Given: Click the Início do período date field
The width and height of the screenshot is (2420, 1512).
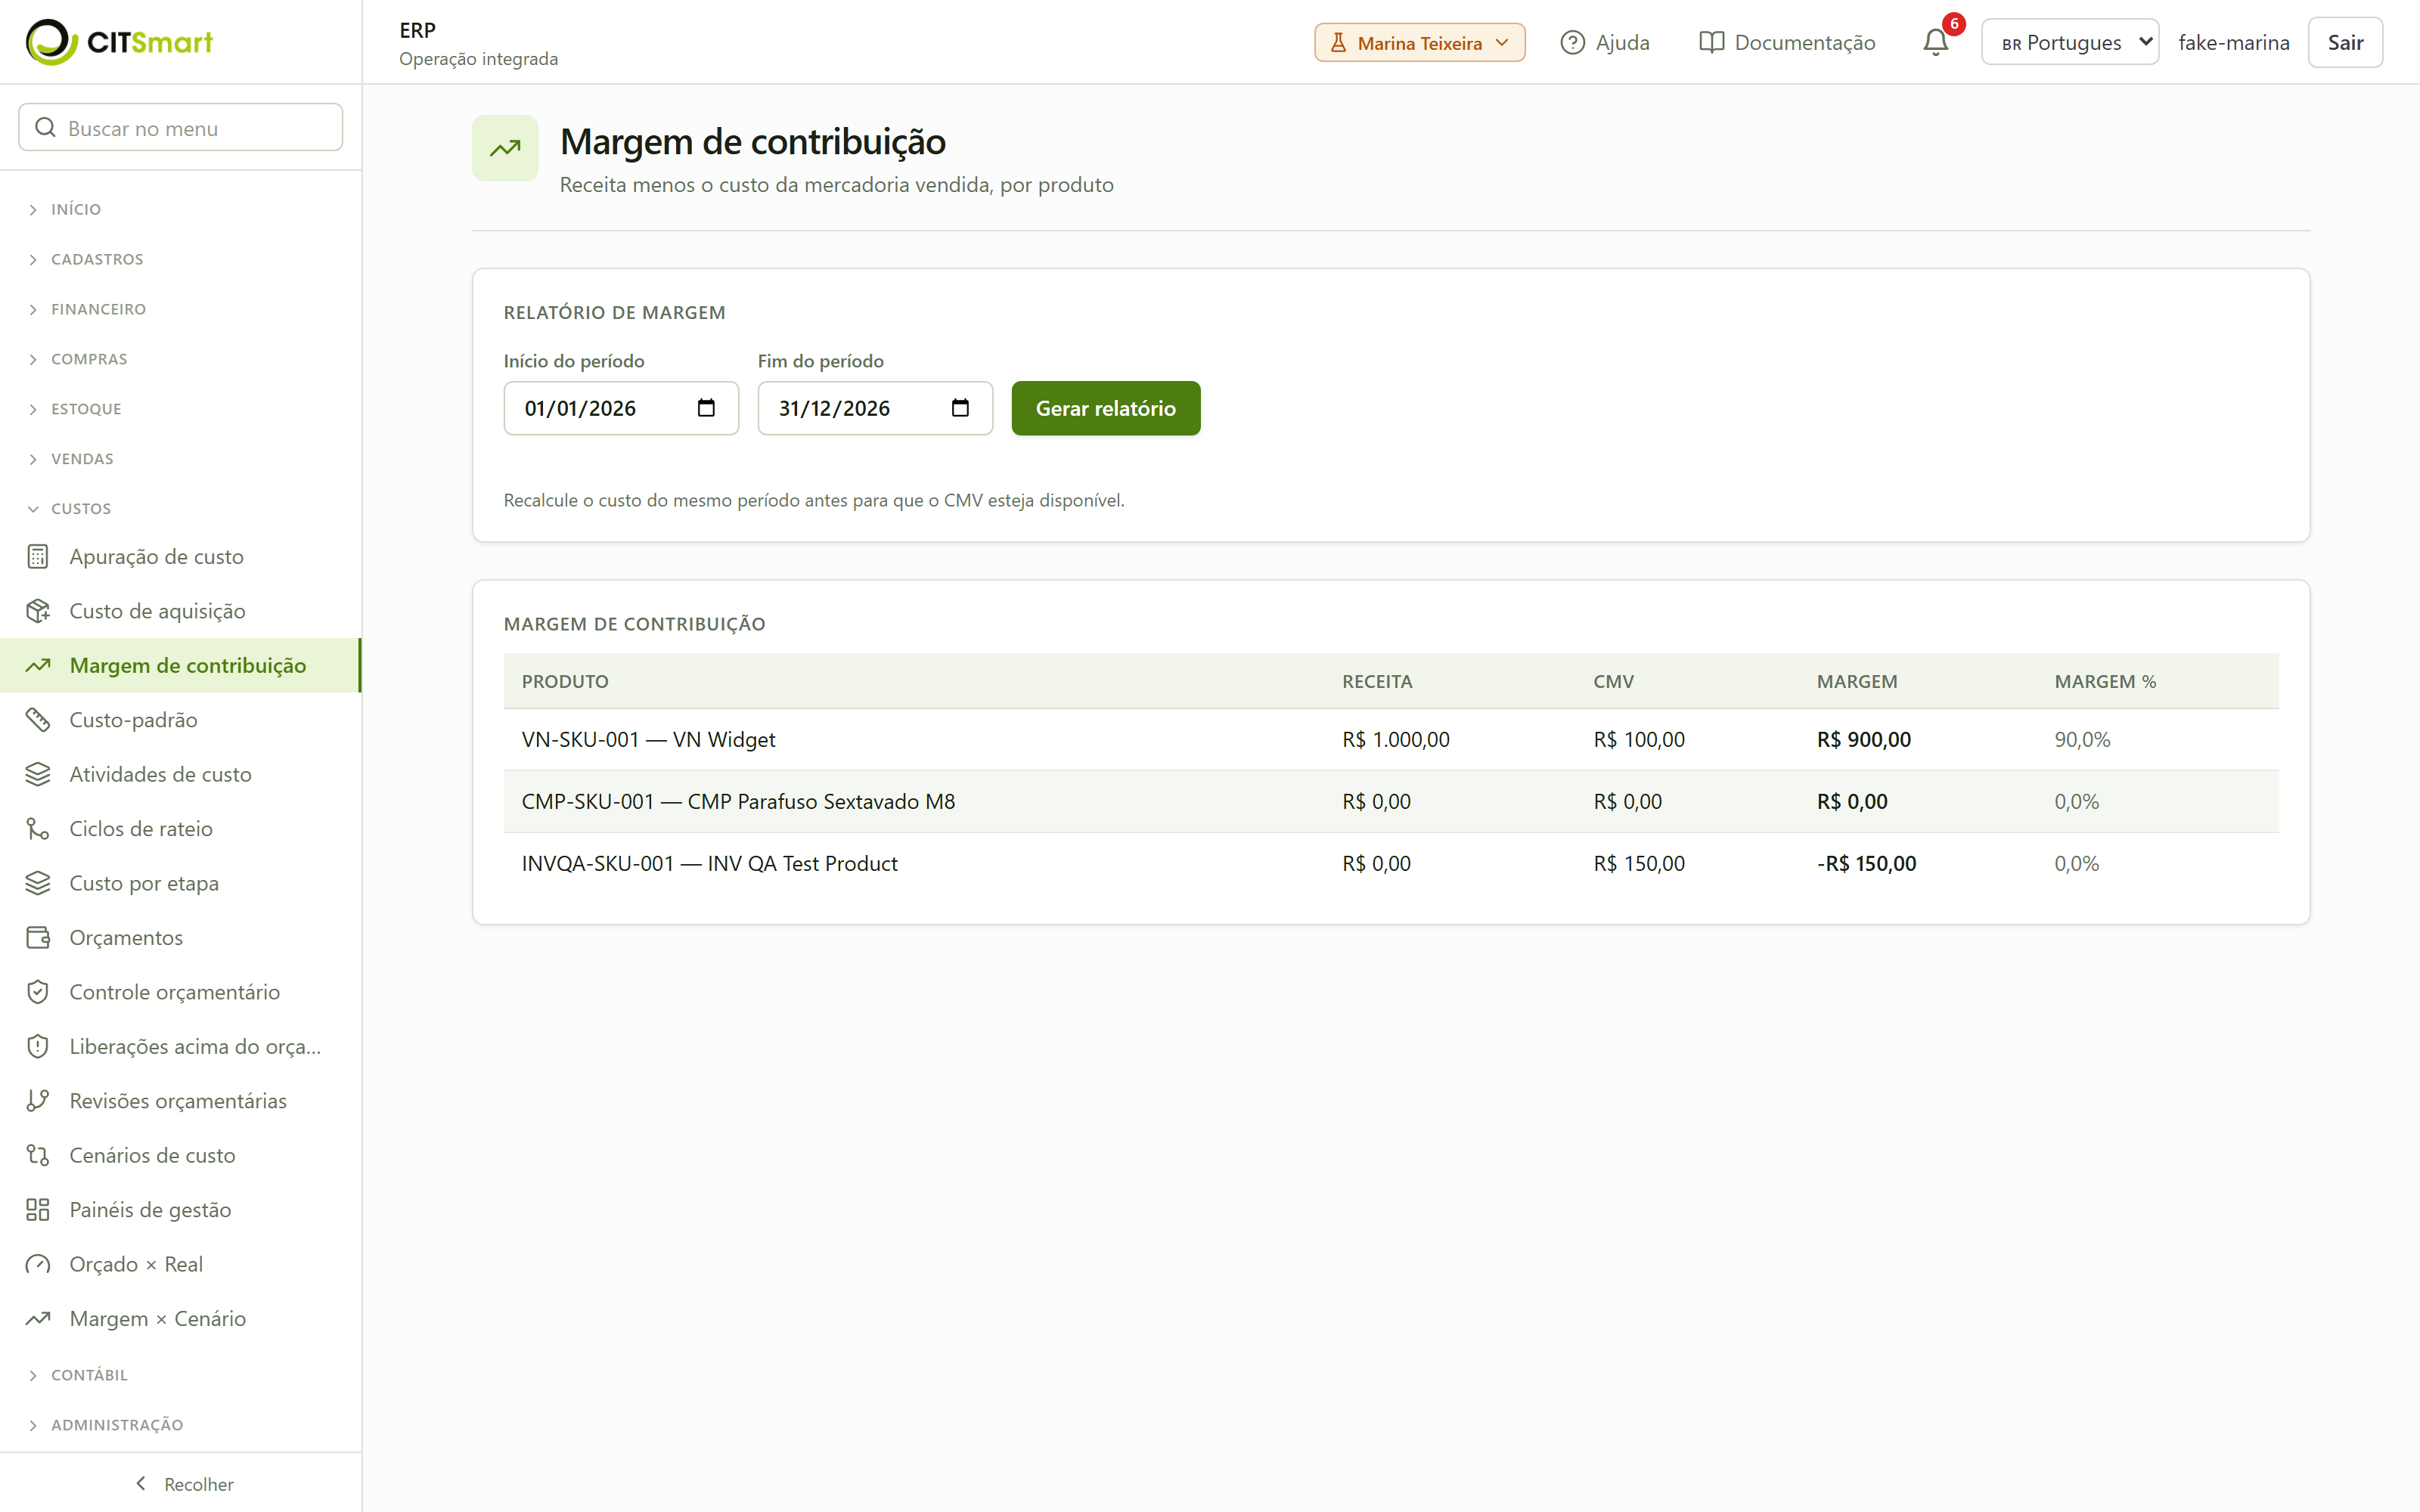Looking at the screenshot, I should (x=621, y=408).
